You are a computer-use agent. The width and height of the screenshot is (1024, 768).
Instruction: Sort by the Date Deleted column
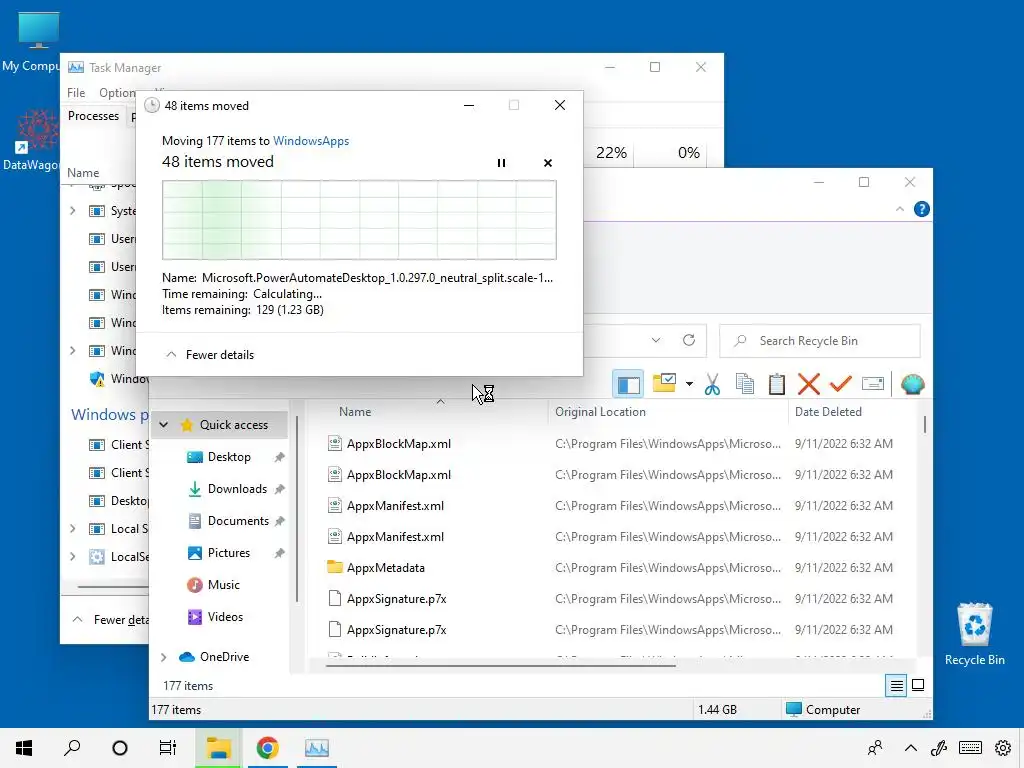pos(828,412)
